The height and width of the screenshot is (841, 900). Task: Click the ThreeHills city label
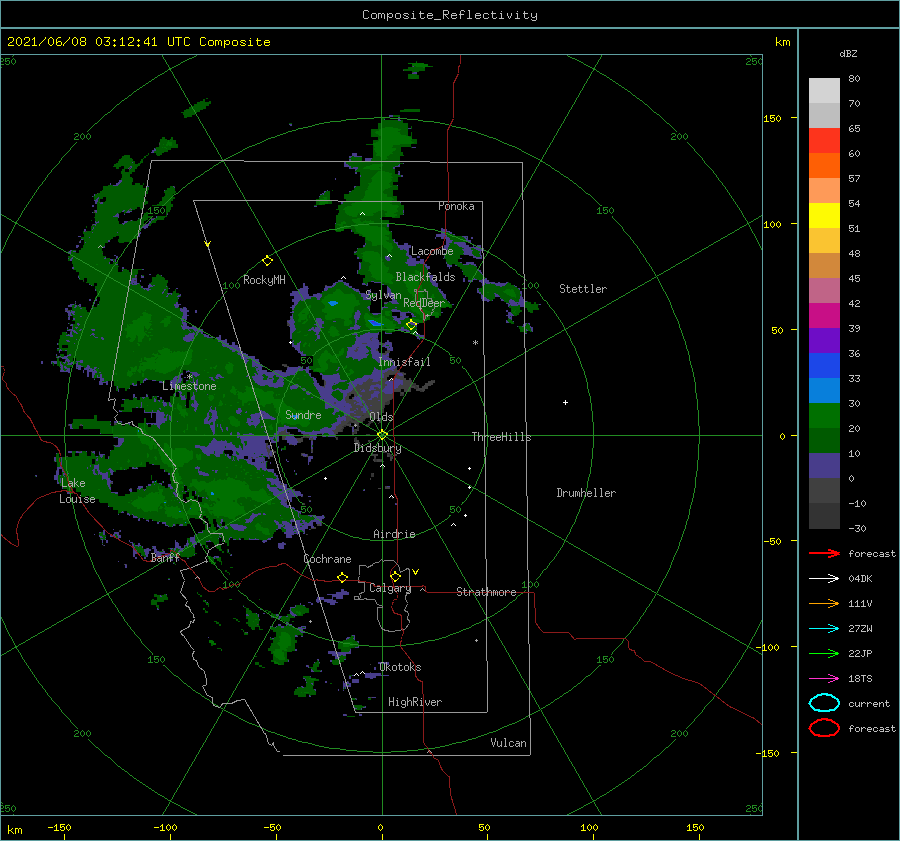coord(501,437)
